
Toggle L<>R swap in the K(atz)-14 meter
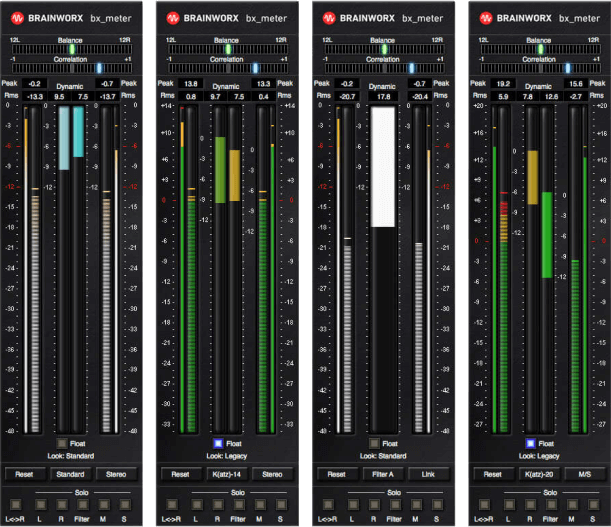(172, 504)
